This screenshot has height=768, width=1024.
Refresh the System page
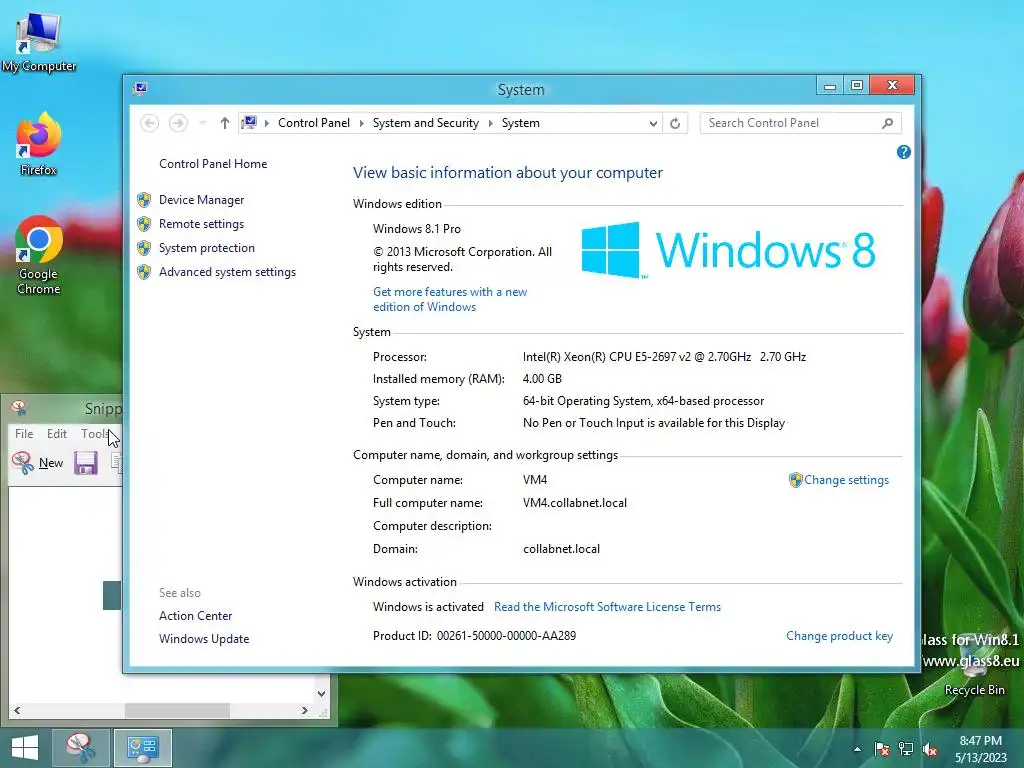pyautogui.click(x=675, y=123)
